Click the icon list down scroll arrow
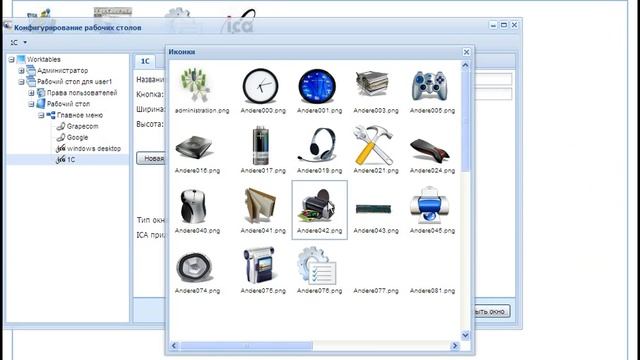 (x=465, y=335)
